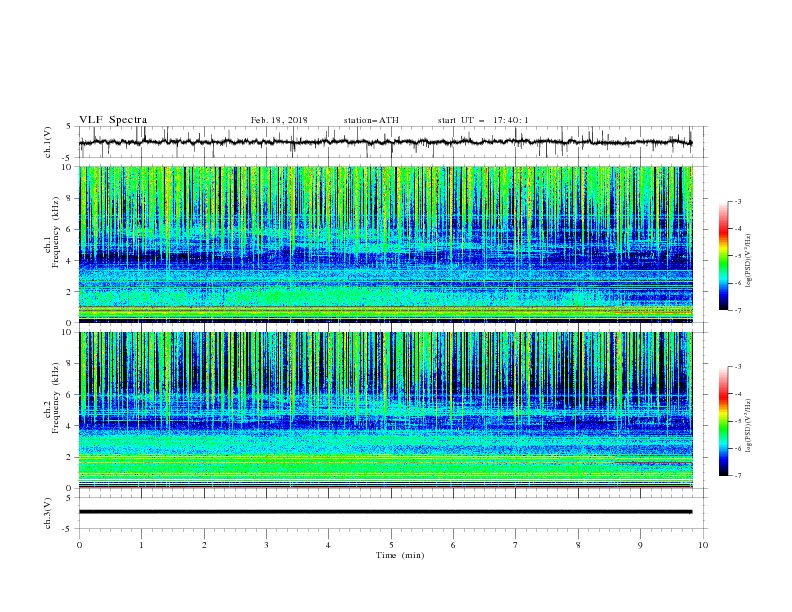Viewport: 792px width, 612px height.
Task: Click the "ch.1(V)" axis label
Action: 48,142
